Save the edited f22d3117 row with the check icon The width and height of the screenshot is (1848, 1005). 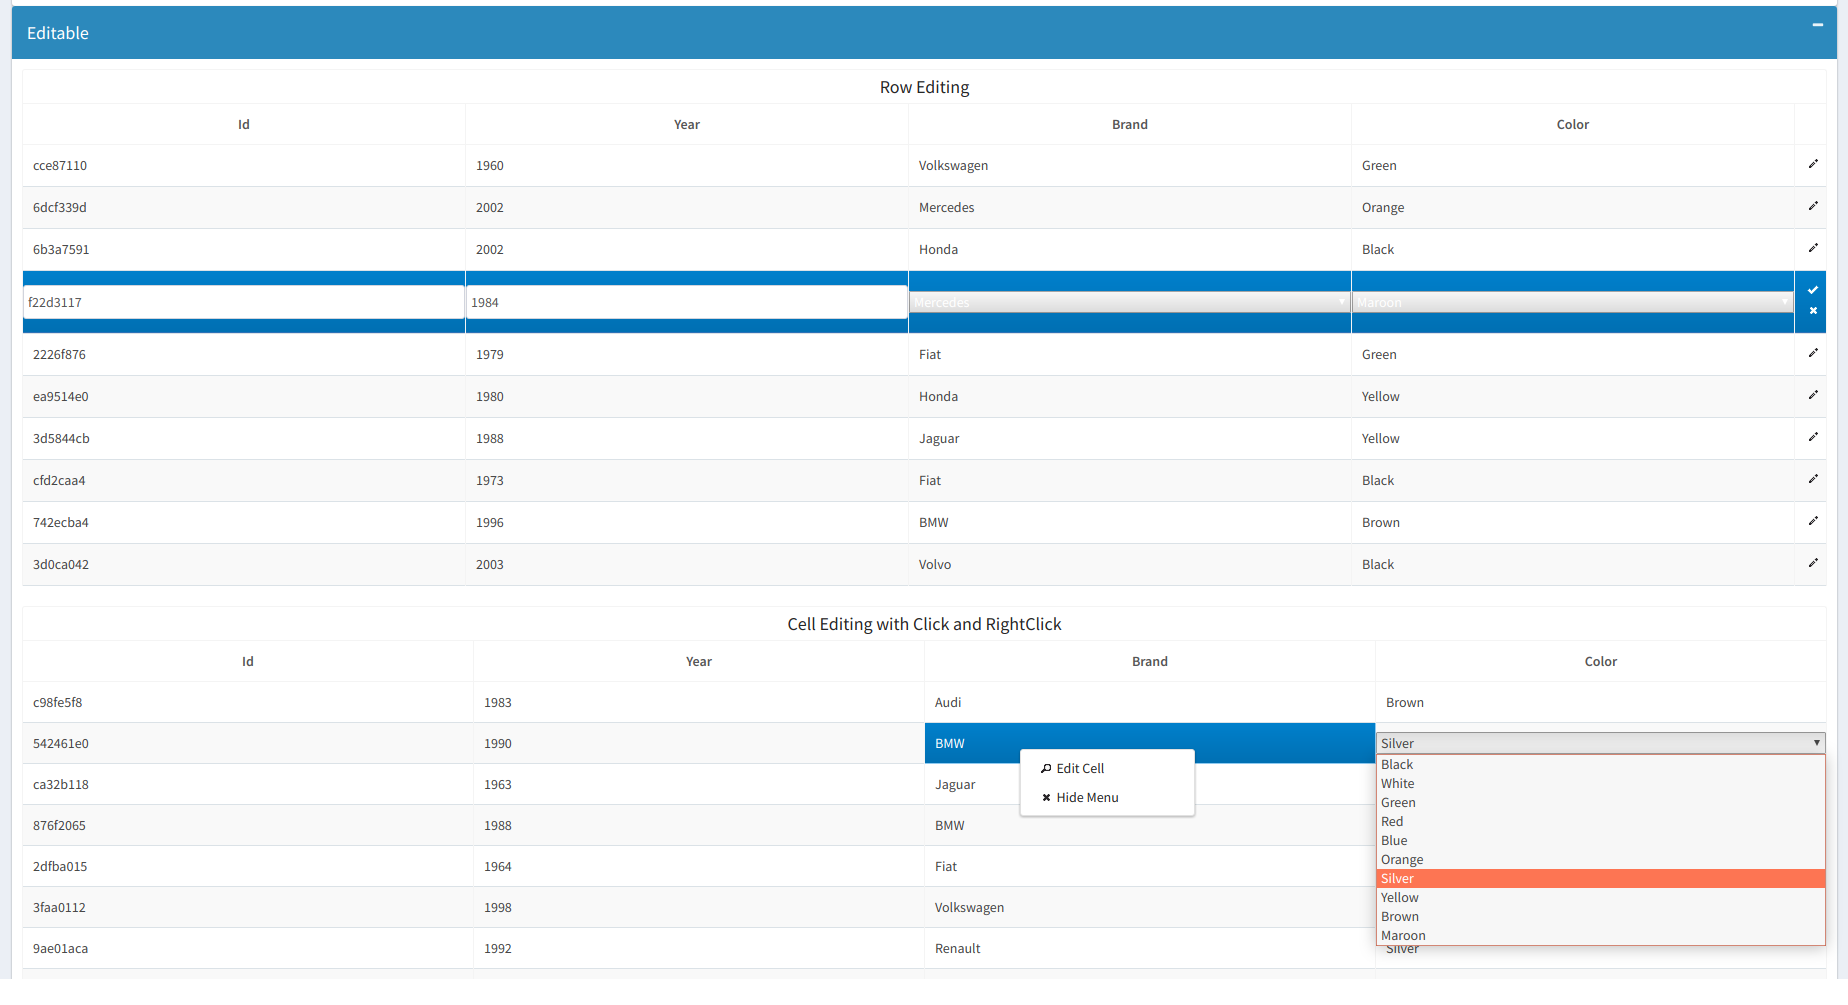click(x=1813, y=290)
